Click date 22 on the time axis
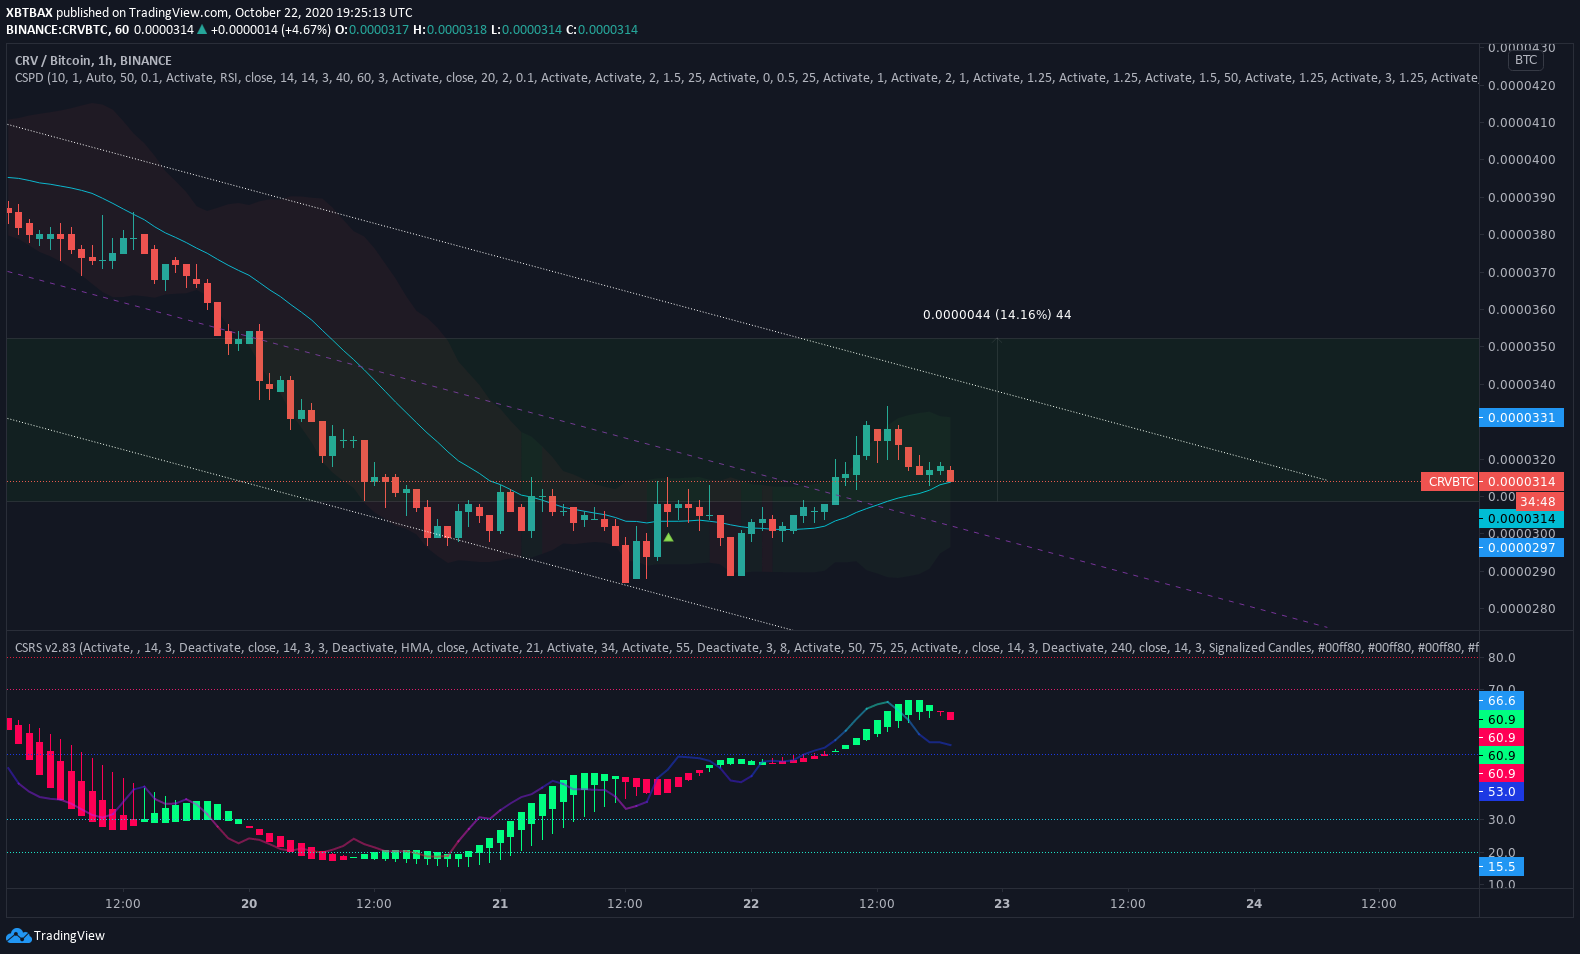The width and height of the screenshot is (1580, 954). [x=751, y=904]
